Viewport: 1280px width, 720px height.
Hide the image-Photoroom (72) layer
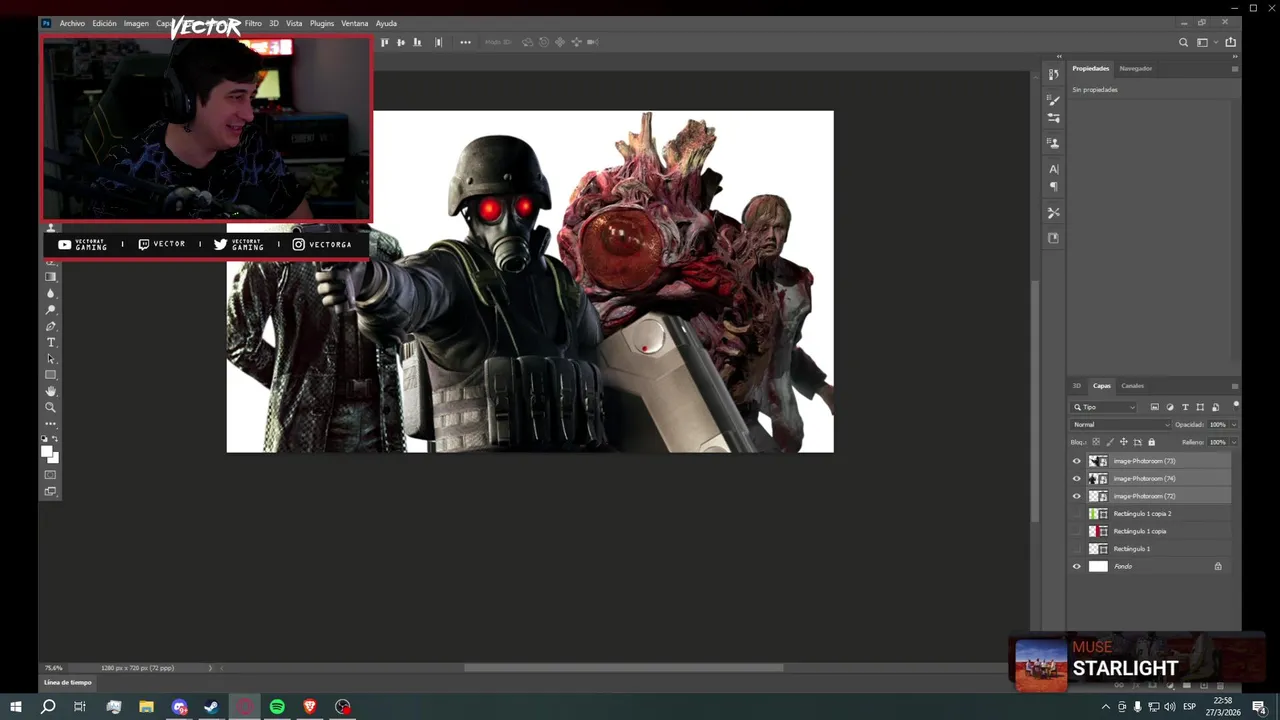[x=1077, y=496]
